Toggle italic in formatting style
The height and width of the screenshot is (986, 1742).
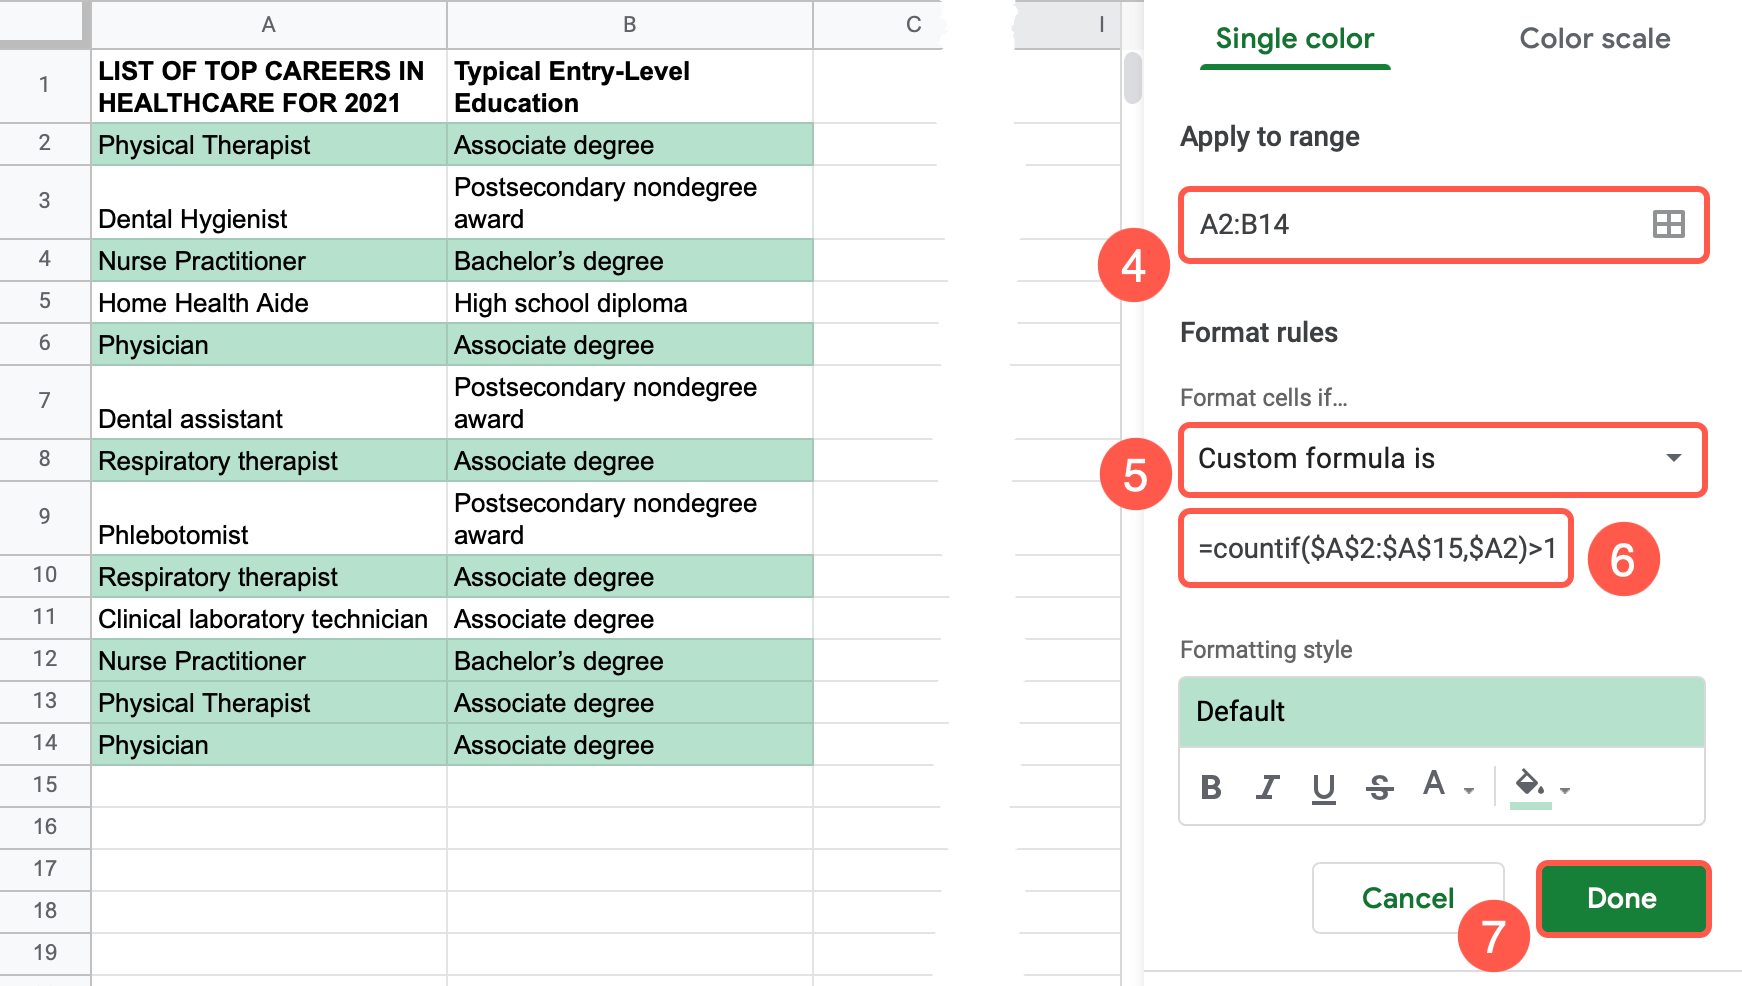[1267, 788]
